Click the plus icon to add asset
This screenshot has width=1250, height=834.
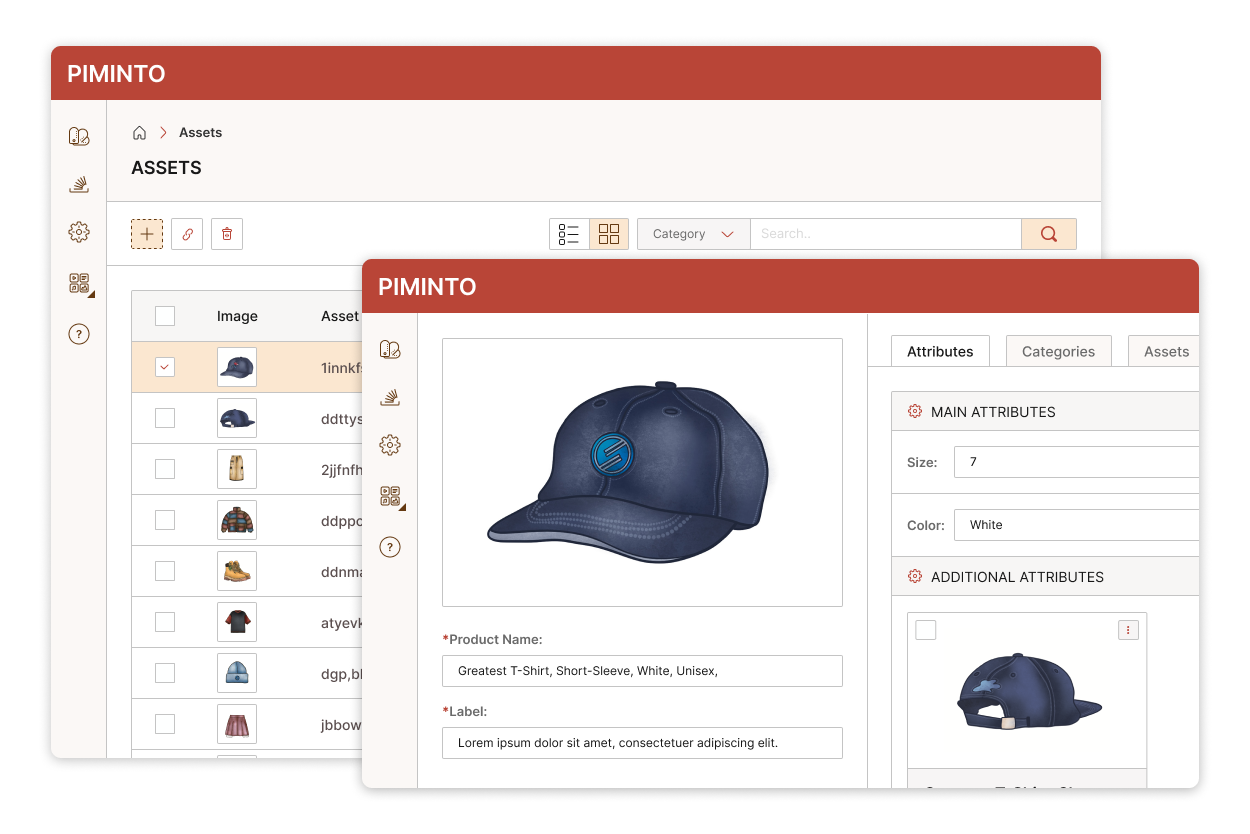point(147,234)
